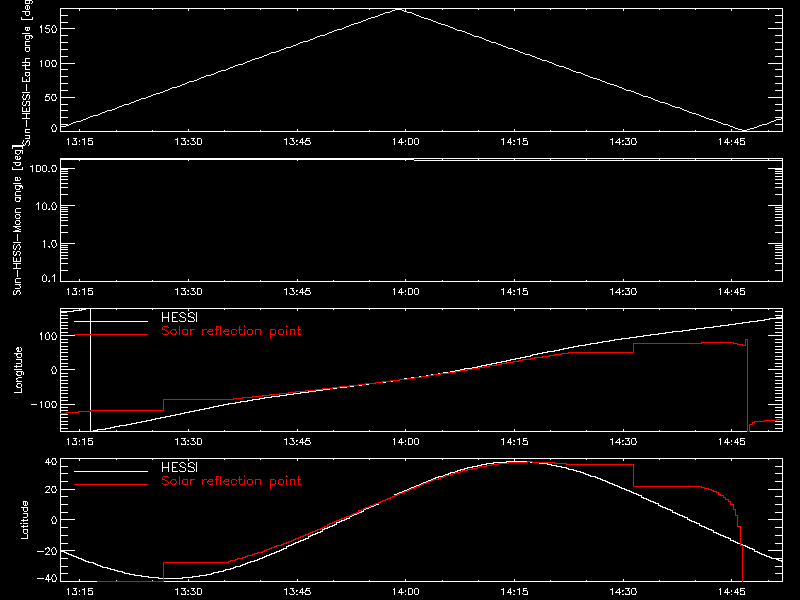Click the -40 tick on Latitude axis
Image resolution: width=800 pixels, height=600 pixels.
tap(46, 579)
